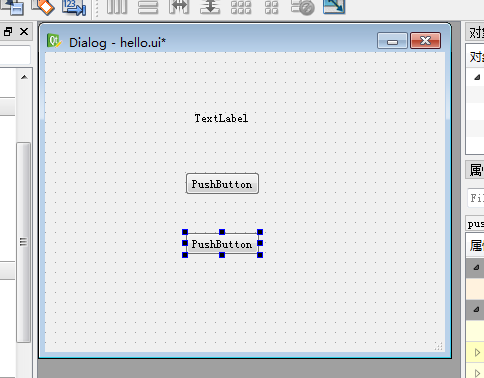The height and width of the screenshot is (378, 484).
Task: Minimize the hello.ui dialog form
Action: click(392, 41)
